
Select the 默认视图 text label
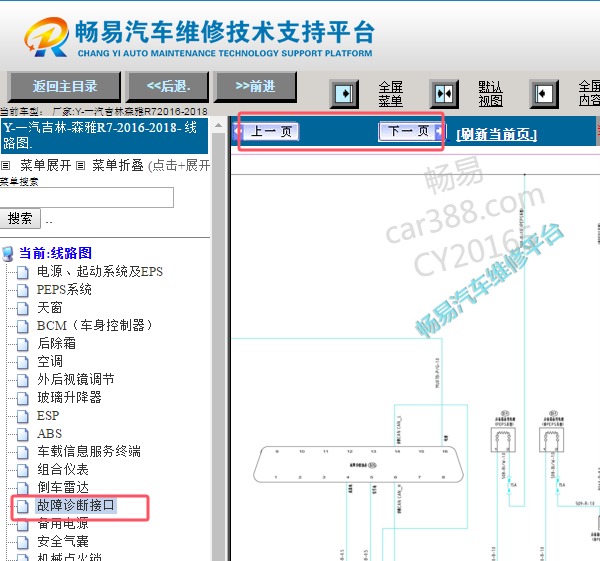pos(490,94)
